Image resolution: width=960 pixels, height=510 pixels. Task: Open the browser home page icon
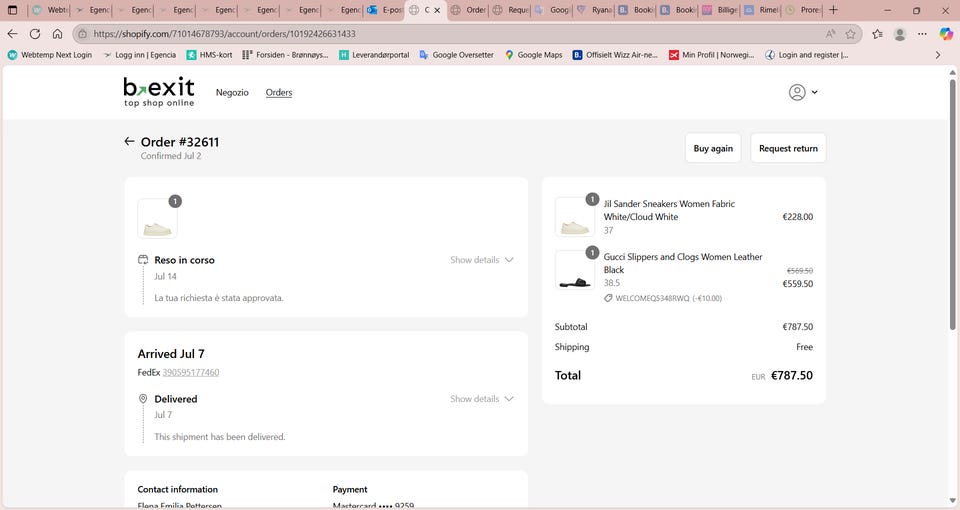[x=57, y=34]
